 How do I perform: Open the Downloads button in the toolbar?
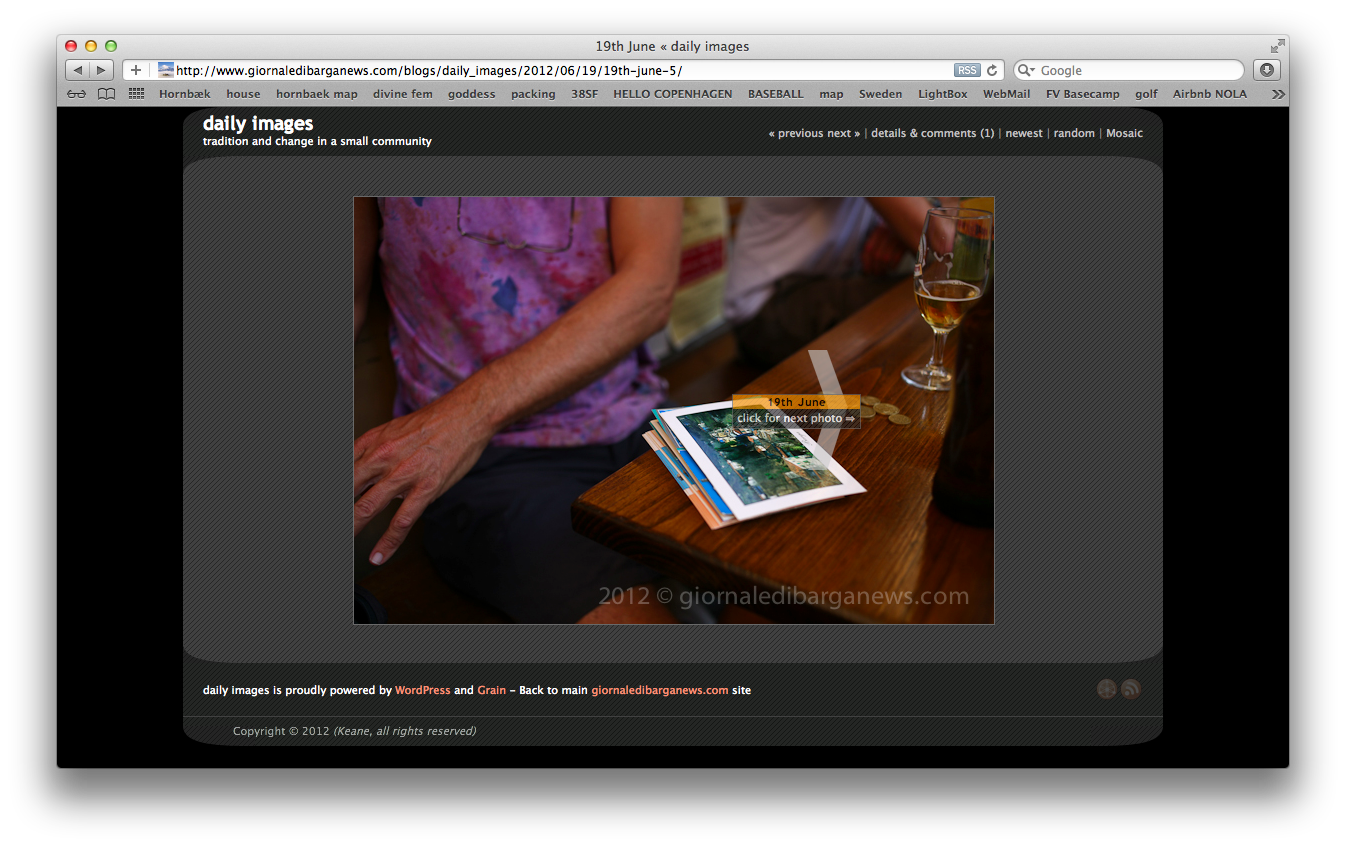[x=1266, y=70]
